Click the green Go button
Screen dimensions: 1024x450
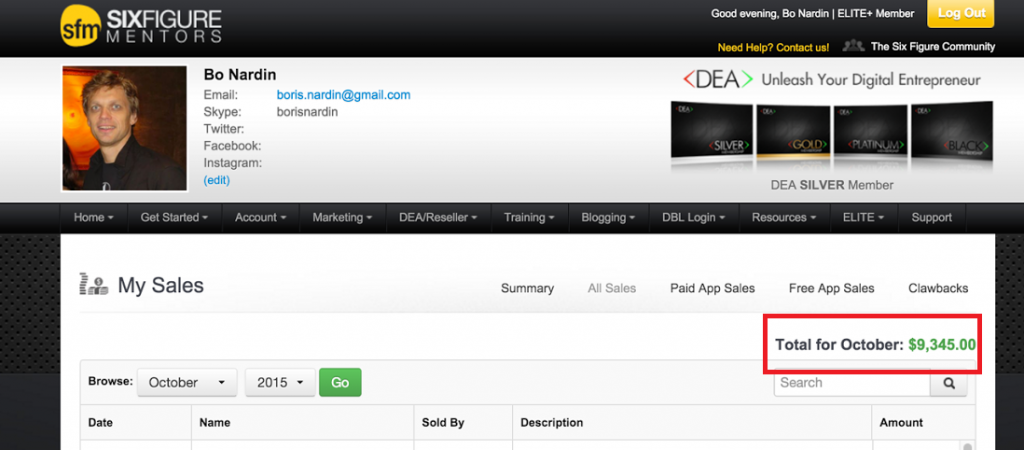click(340, 383)
